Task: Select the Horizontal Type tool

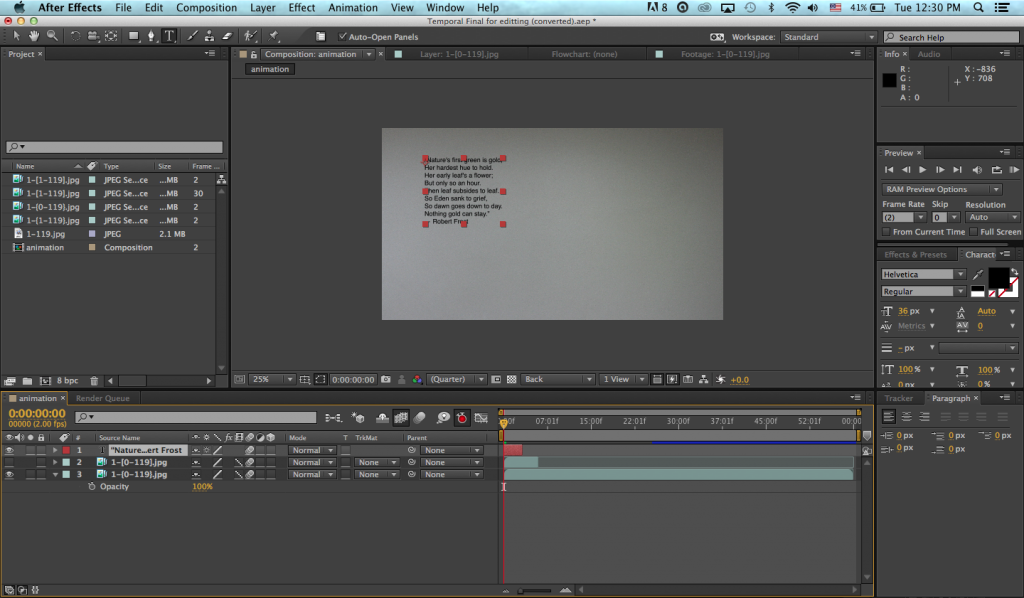Action: click(x=170, y=36)
